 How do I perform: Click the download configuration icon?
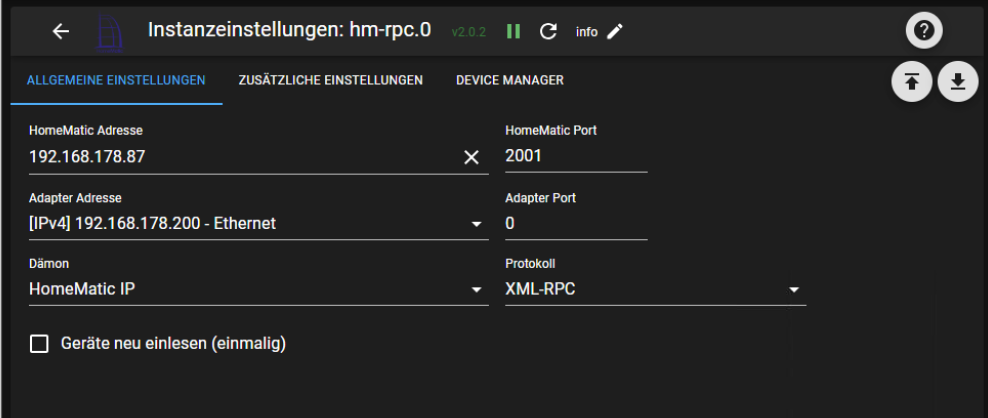point(958,81)
